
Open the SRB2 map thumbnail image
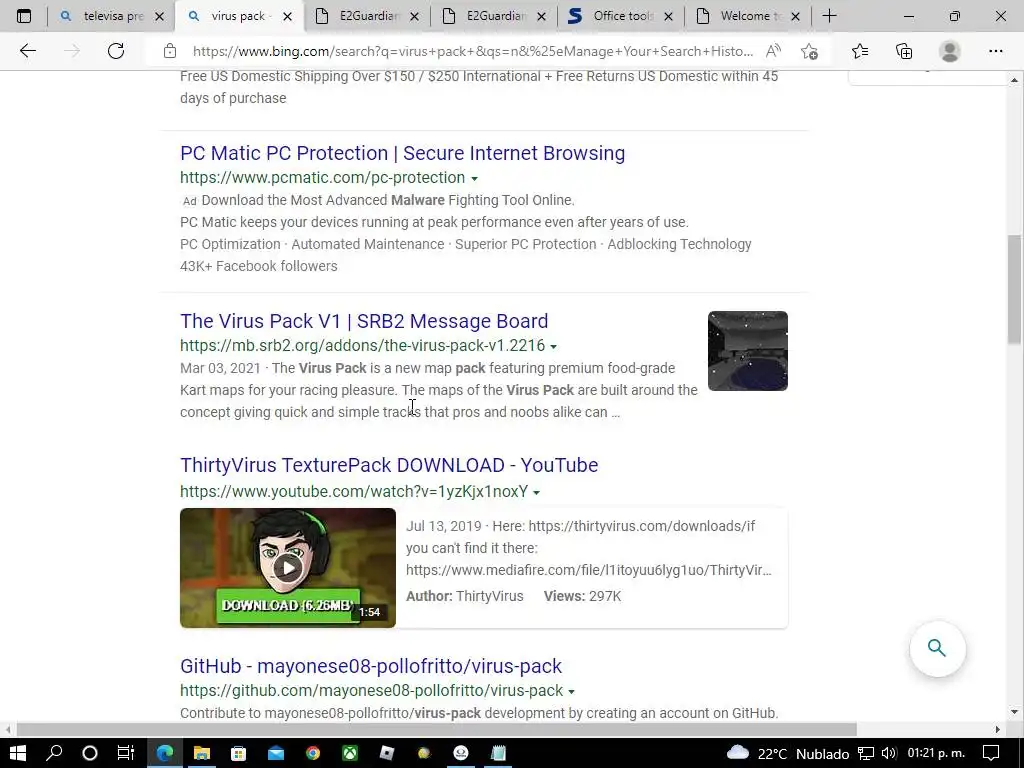point(748,351)
